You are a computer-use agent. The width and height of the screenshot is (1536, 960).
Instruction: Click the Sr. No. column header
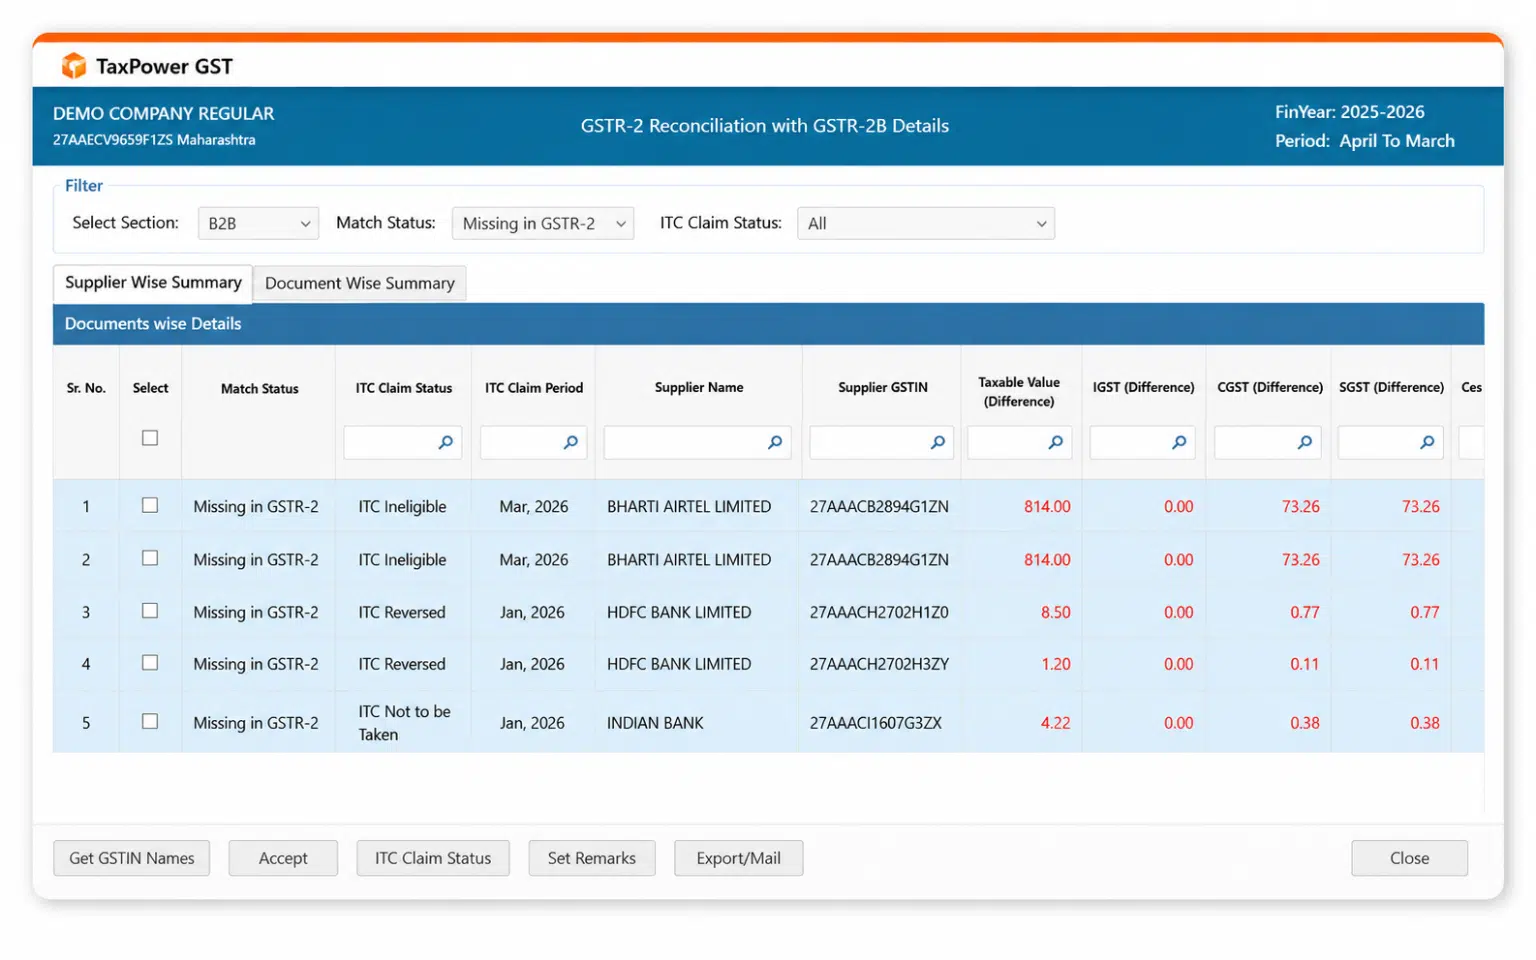click(x=86, y=388)
